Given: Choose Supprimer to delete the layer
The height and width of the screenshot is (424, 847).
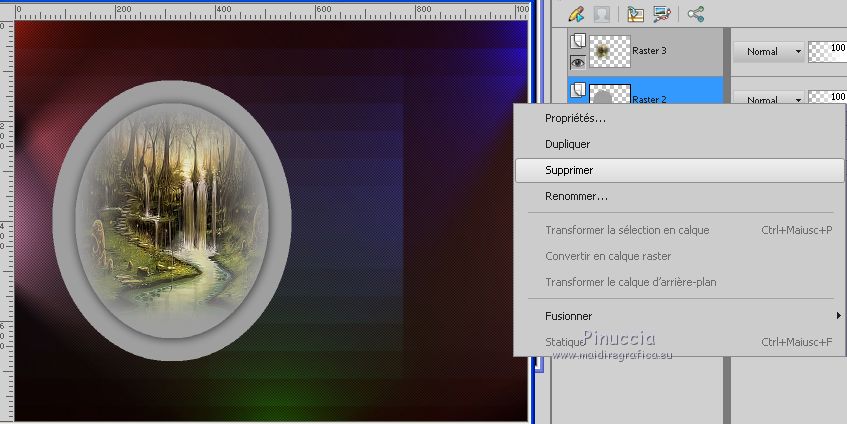Looking at the screenshot, I should pos(680,170).
